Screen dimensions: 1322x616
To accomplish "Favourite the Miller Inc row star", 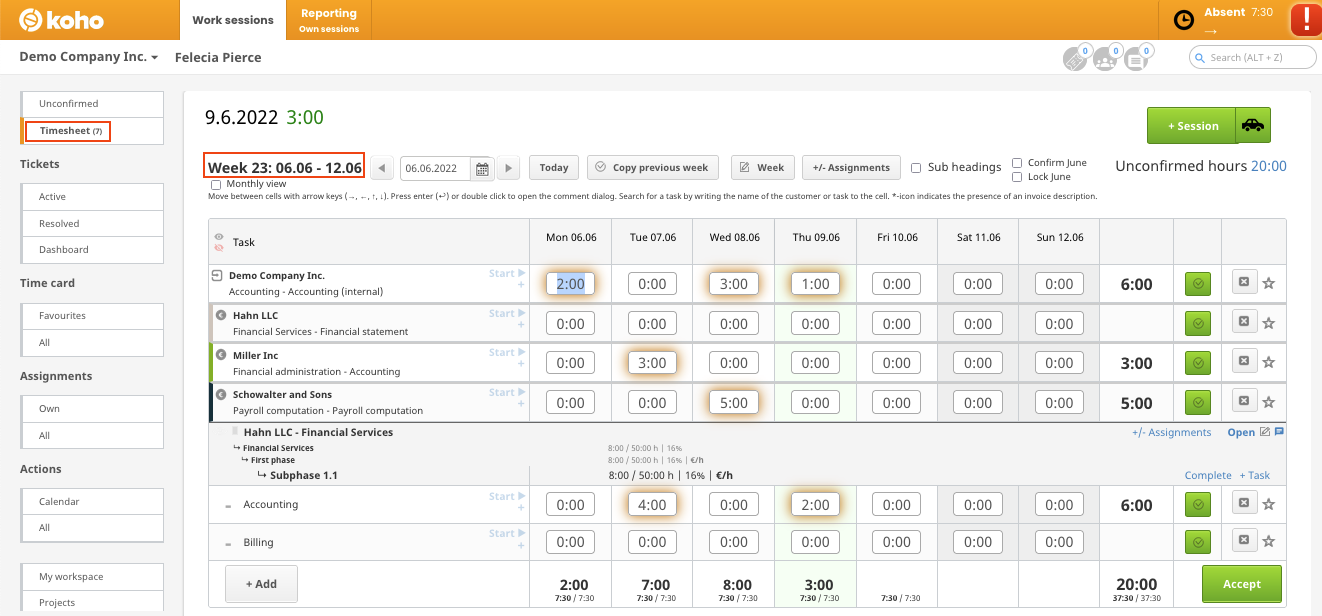I will coord(1269,363).
